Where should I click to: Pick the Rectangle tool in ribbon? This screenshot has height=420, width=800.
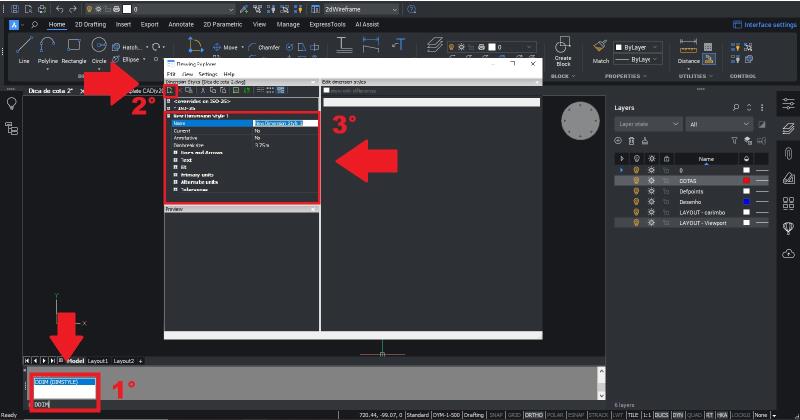74,47
